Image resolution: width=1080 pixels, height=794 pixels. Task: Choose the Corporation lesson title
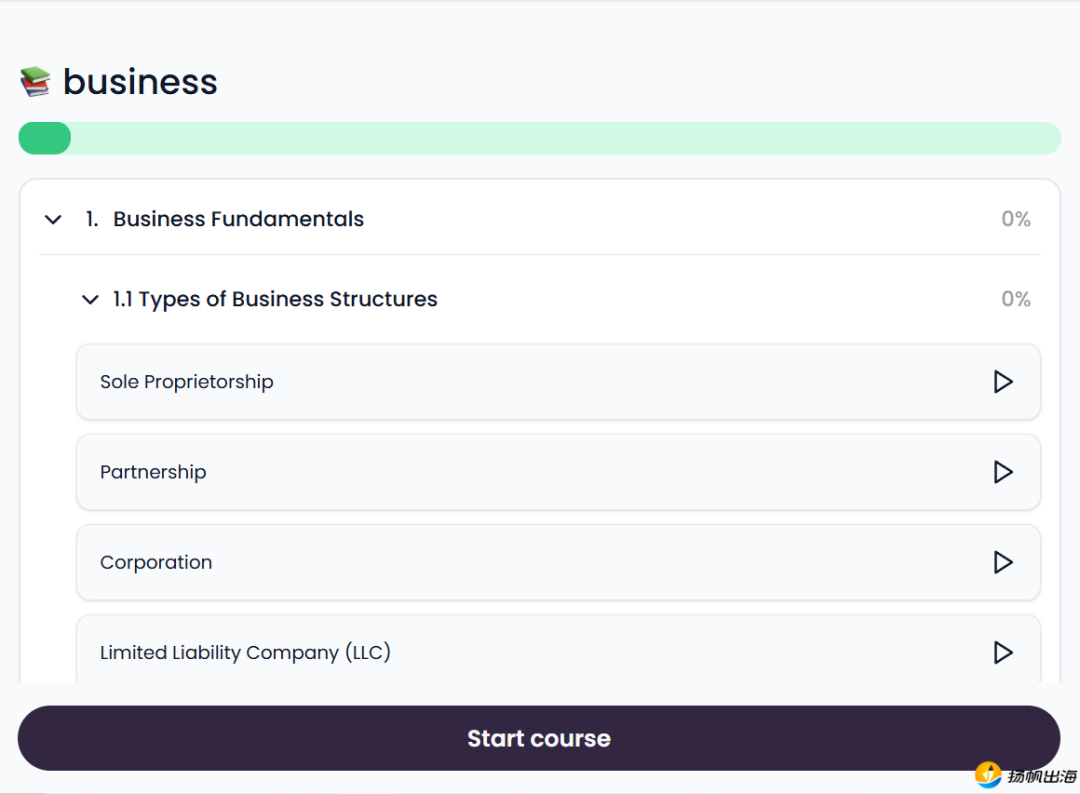[x=156, y=562]
